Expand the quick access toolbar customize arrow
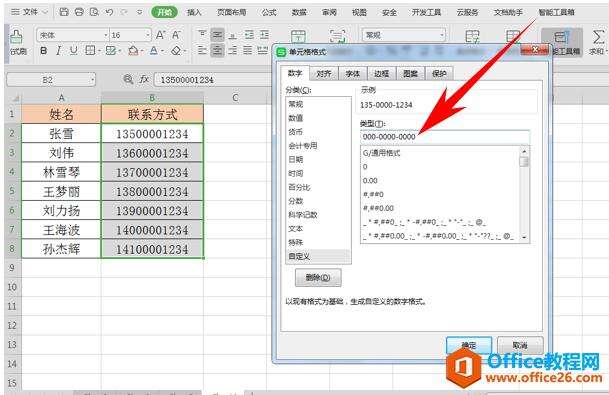The height and width of the screenshot is (395, 609). (140, 12)
